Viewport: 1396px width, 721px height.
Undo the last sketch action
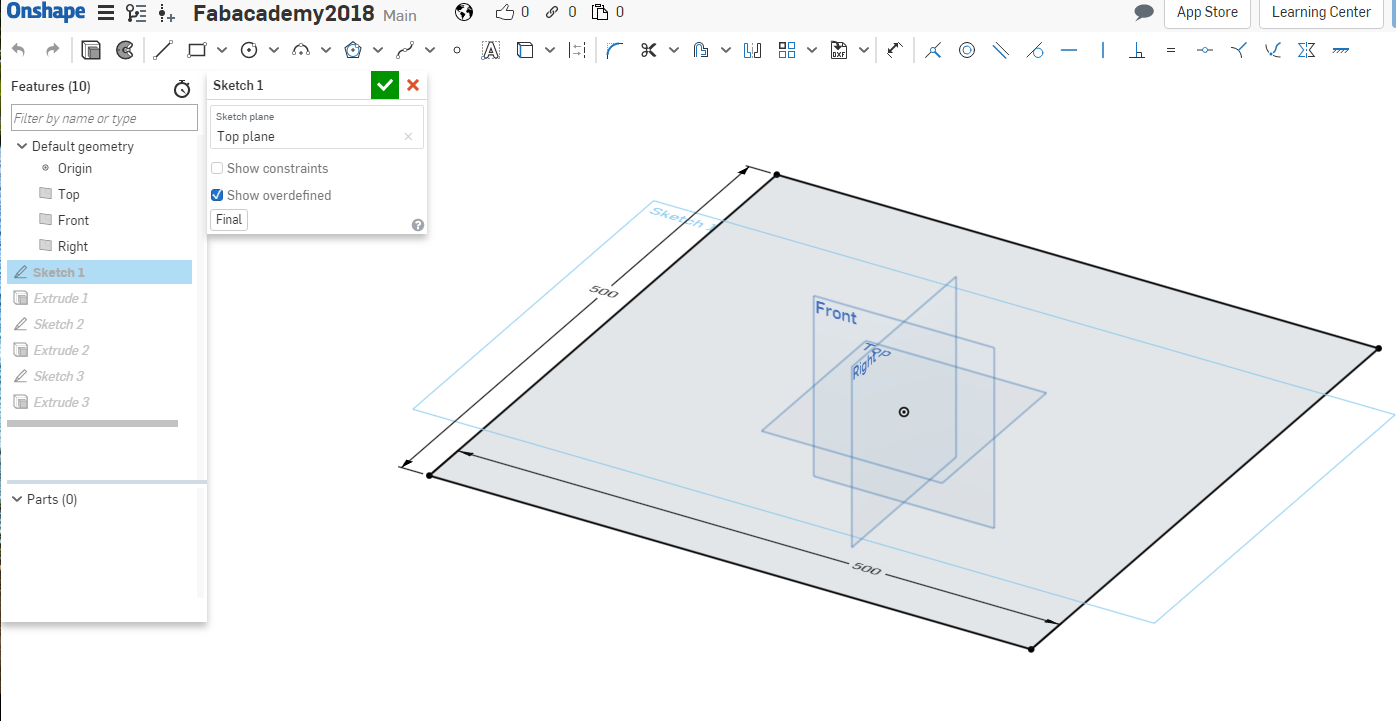(18, 50)
